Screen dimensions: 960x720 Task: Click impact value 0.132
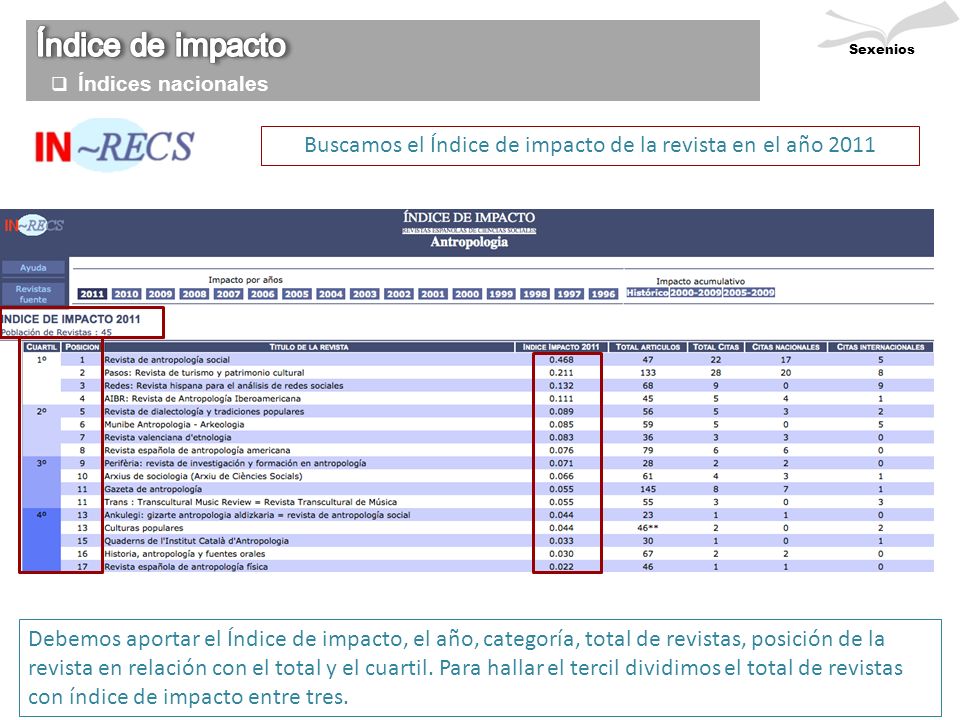(x=561, y=386)
